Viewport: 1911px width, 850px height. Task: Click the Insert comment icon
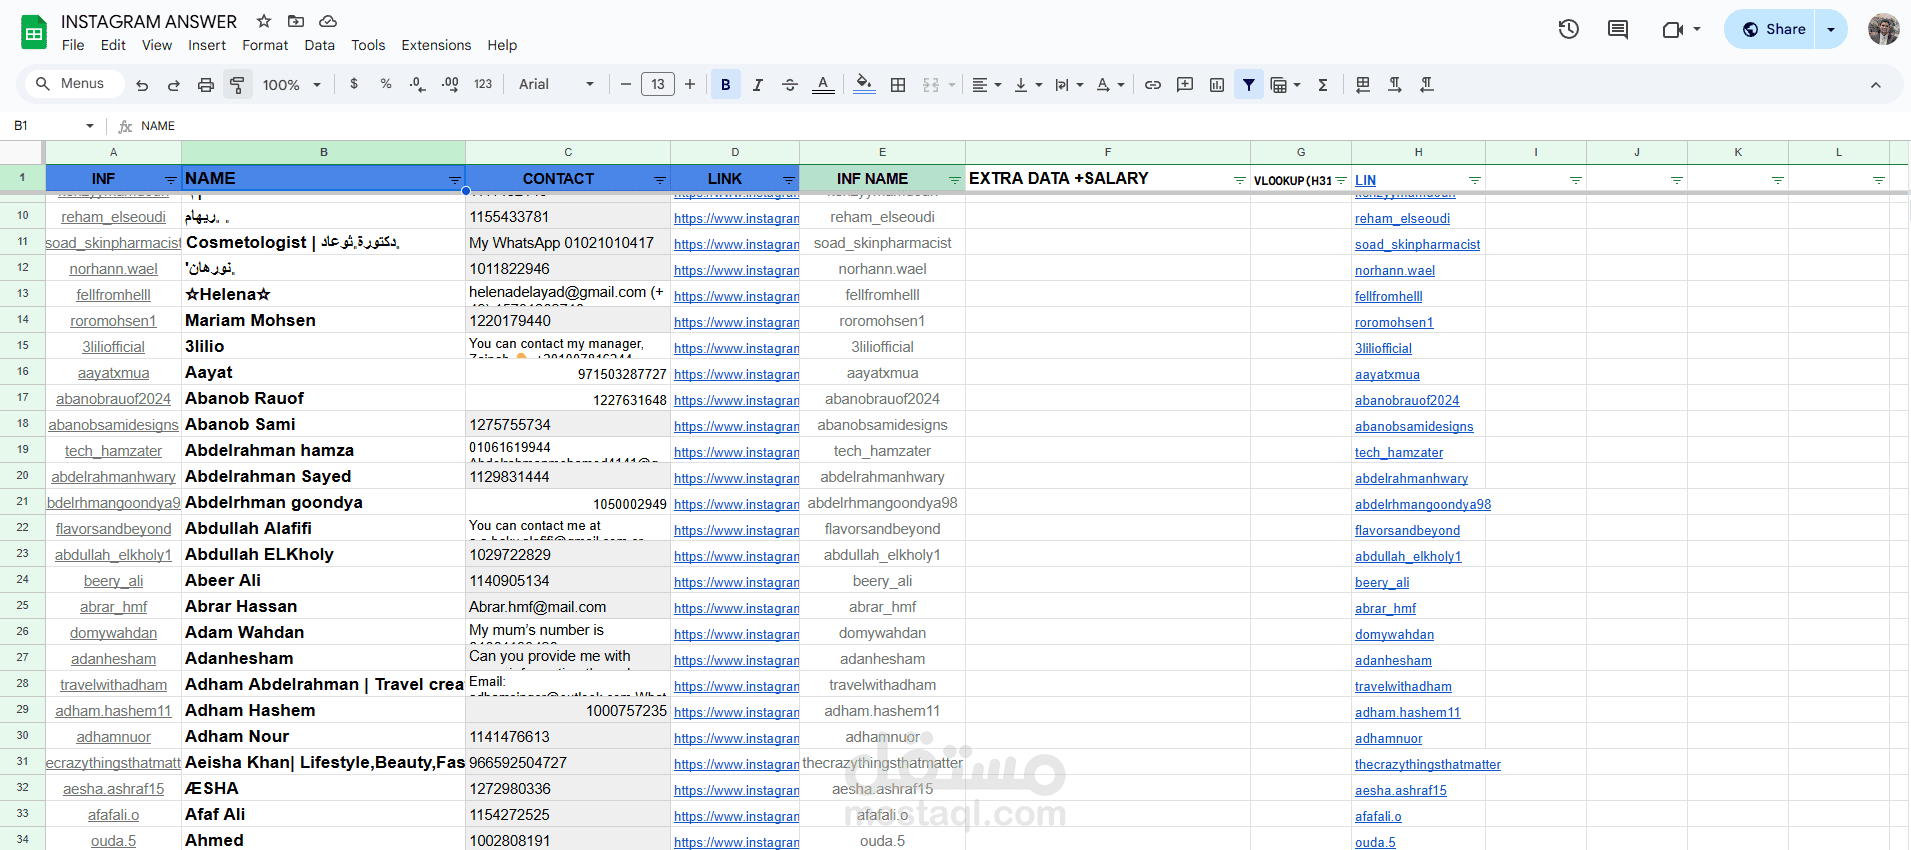1185,85
